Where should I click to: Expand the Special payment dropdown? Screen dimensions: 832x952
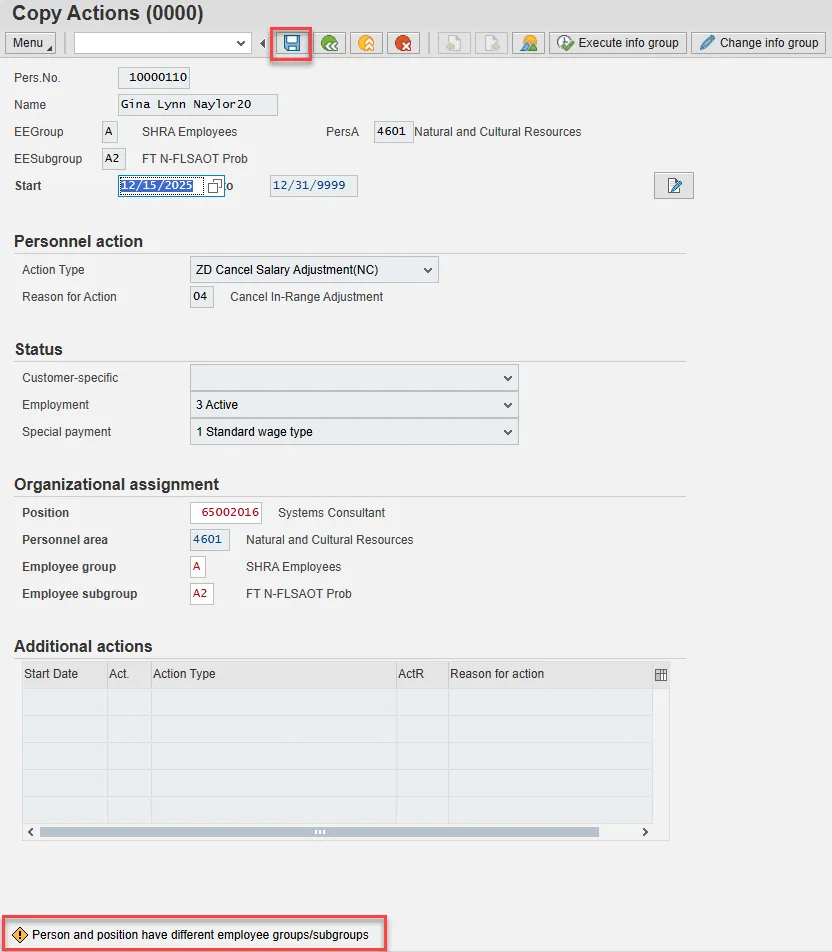coord(508,432)
